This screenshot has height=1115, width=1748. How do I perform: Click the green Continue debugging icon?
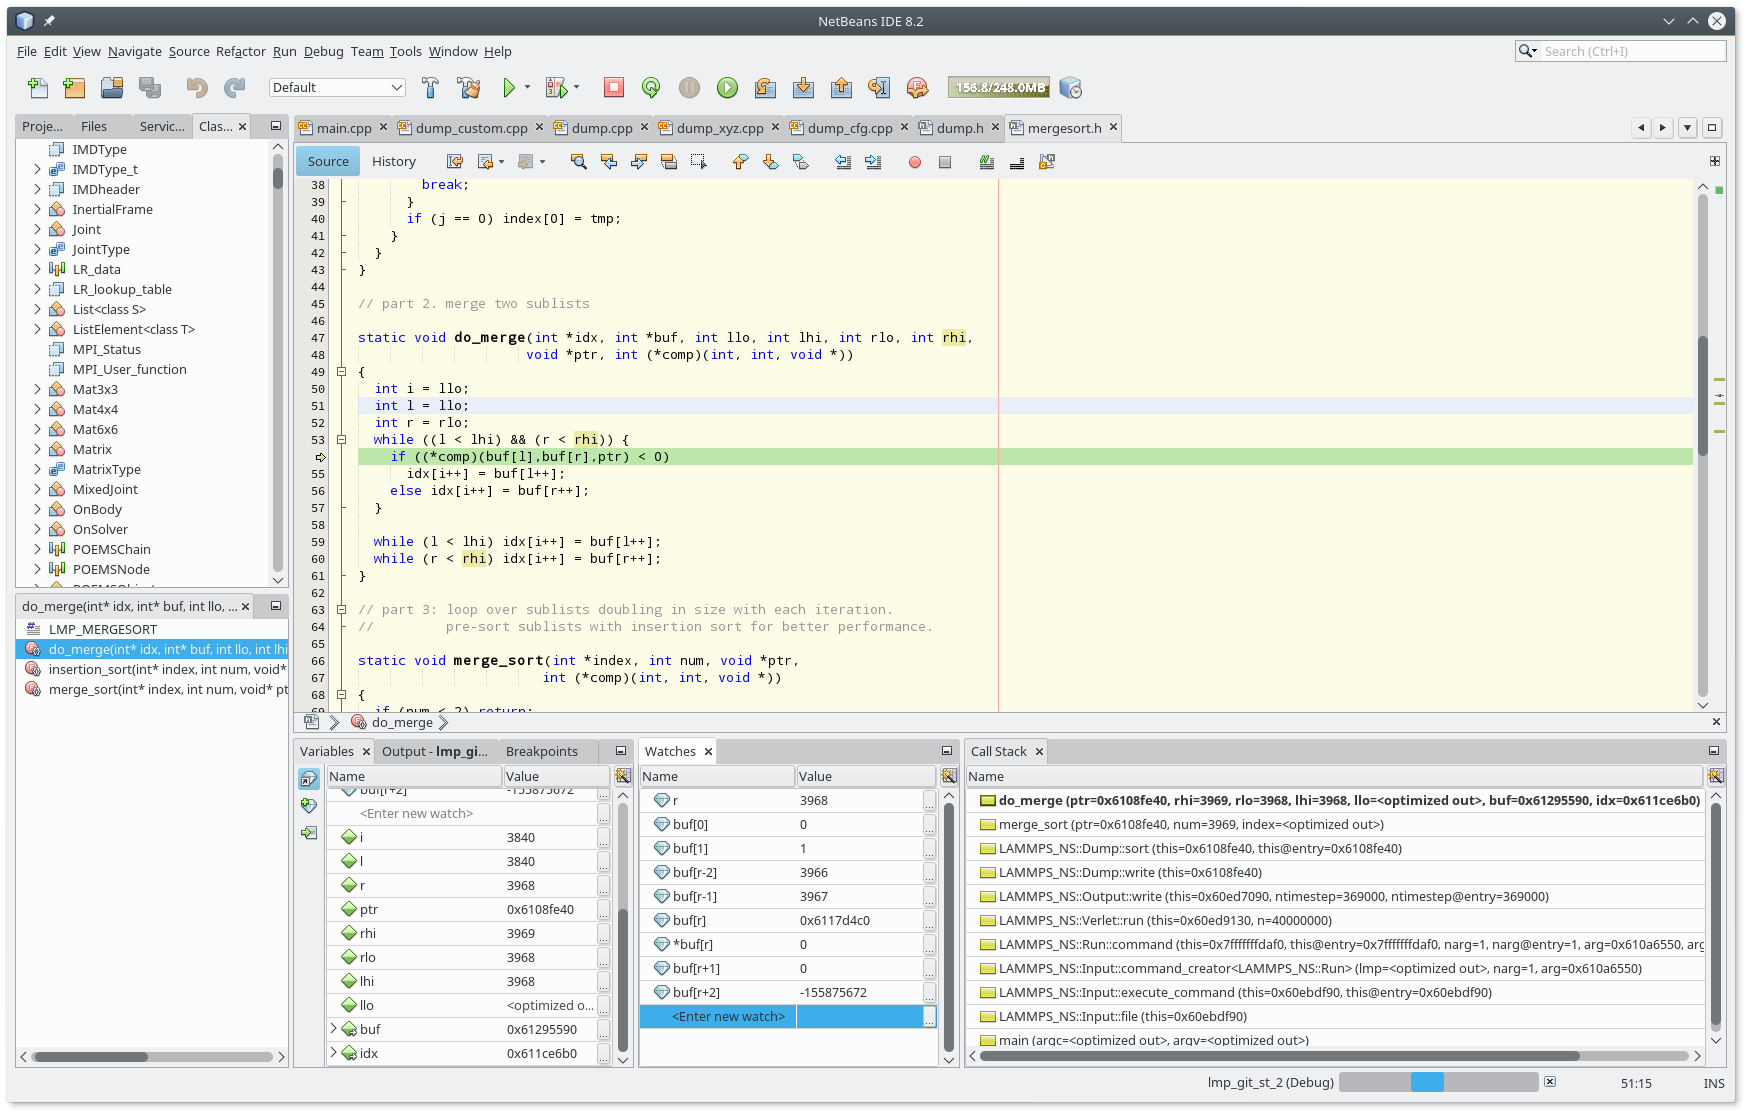point(727,88)
